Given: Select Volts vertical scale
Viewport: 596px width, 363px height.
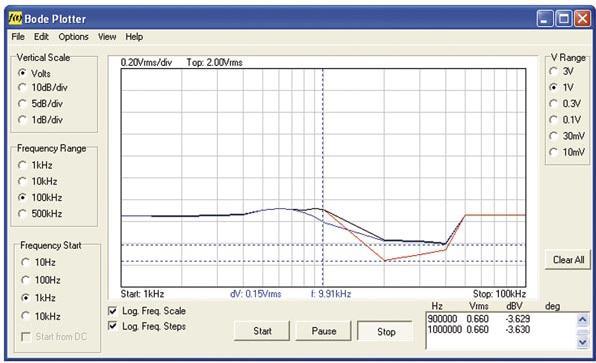Looking at the screenshot, I should (22, 73).
